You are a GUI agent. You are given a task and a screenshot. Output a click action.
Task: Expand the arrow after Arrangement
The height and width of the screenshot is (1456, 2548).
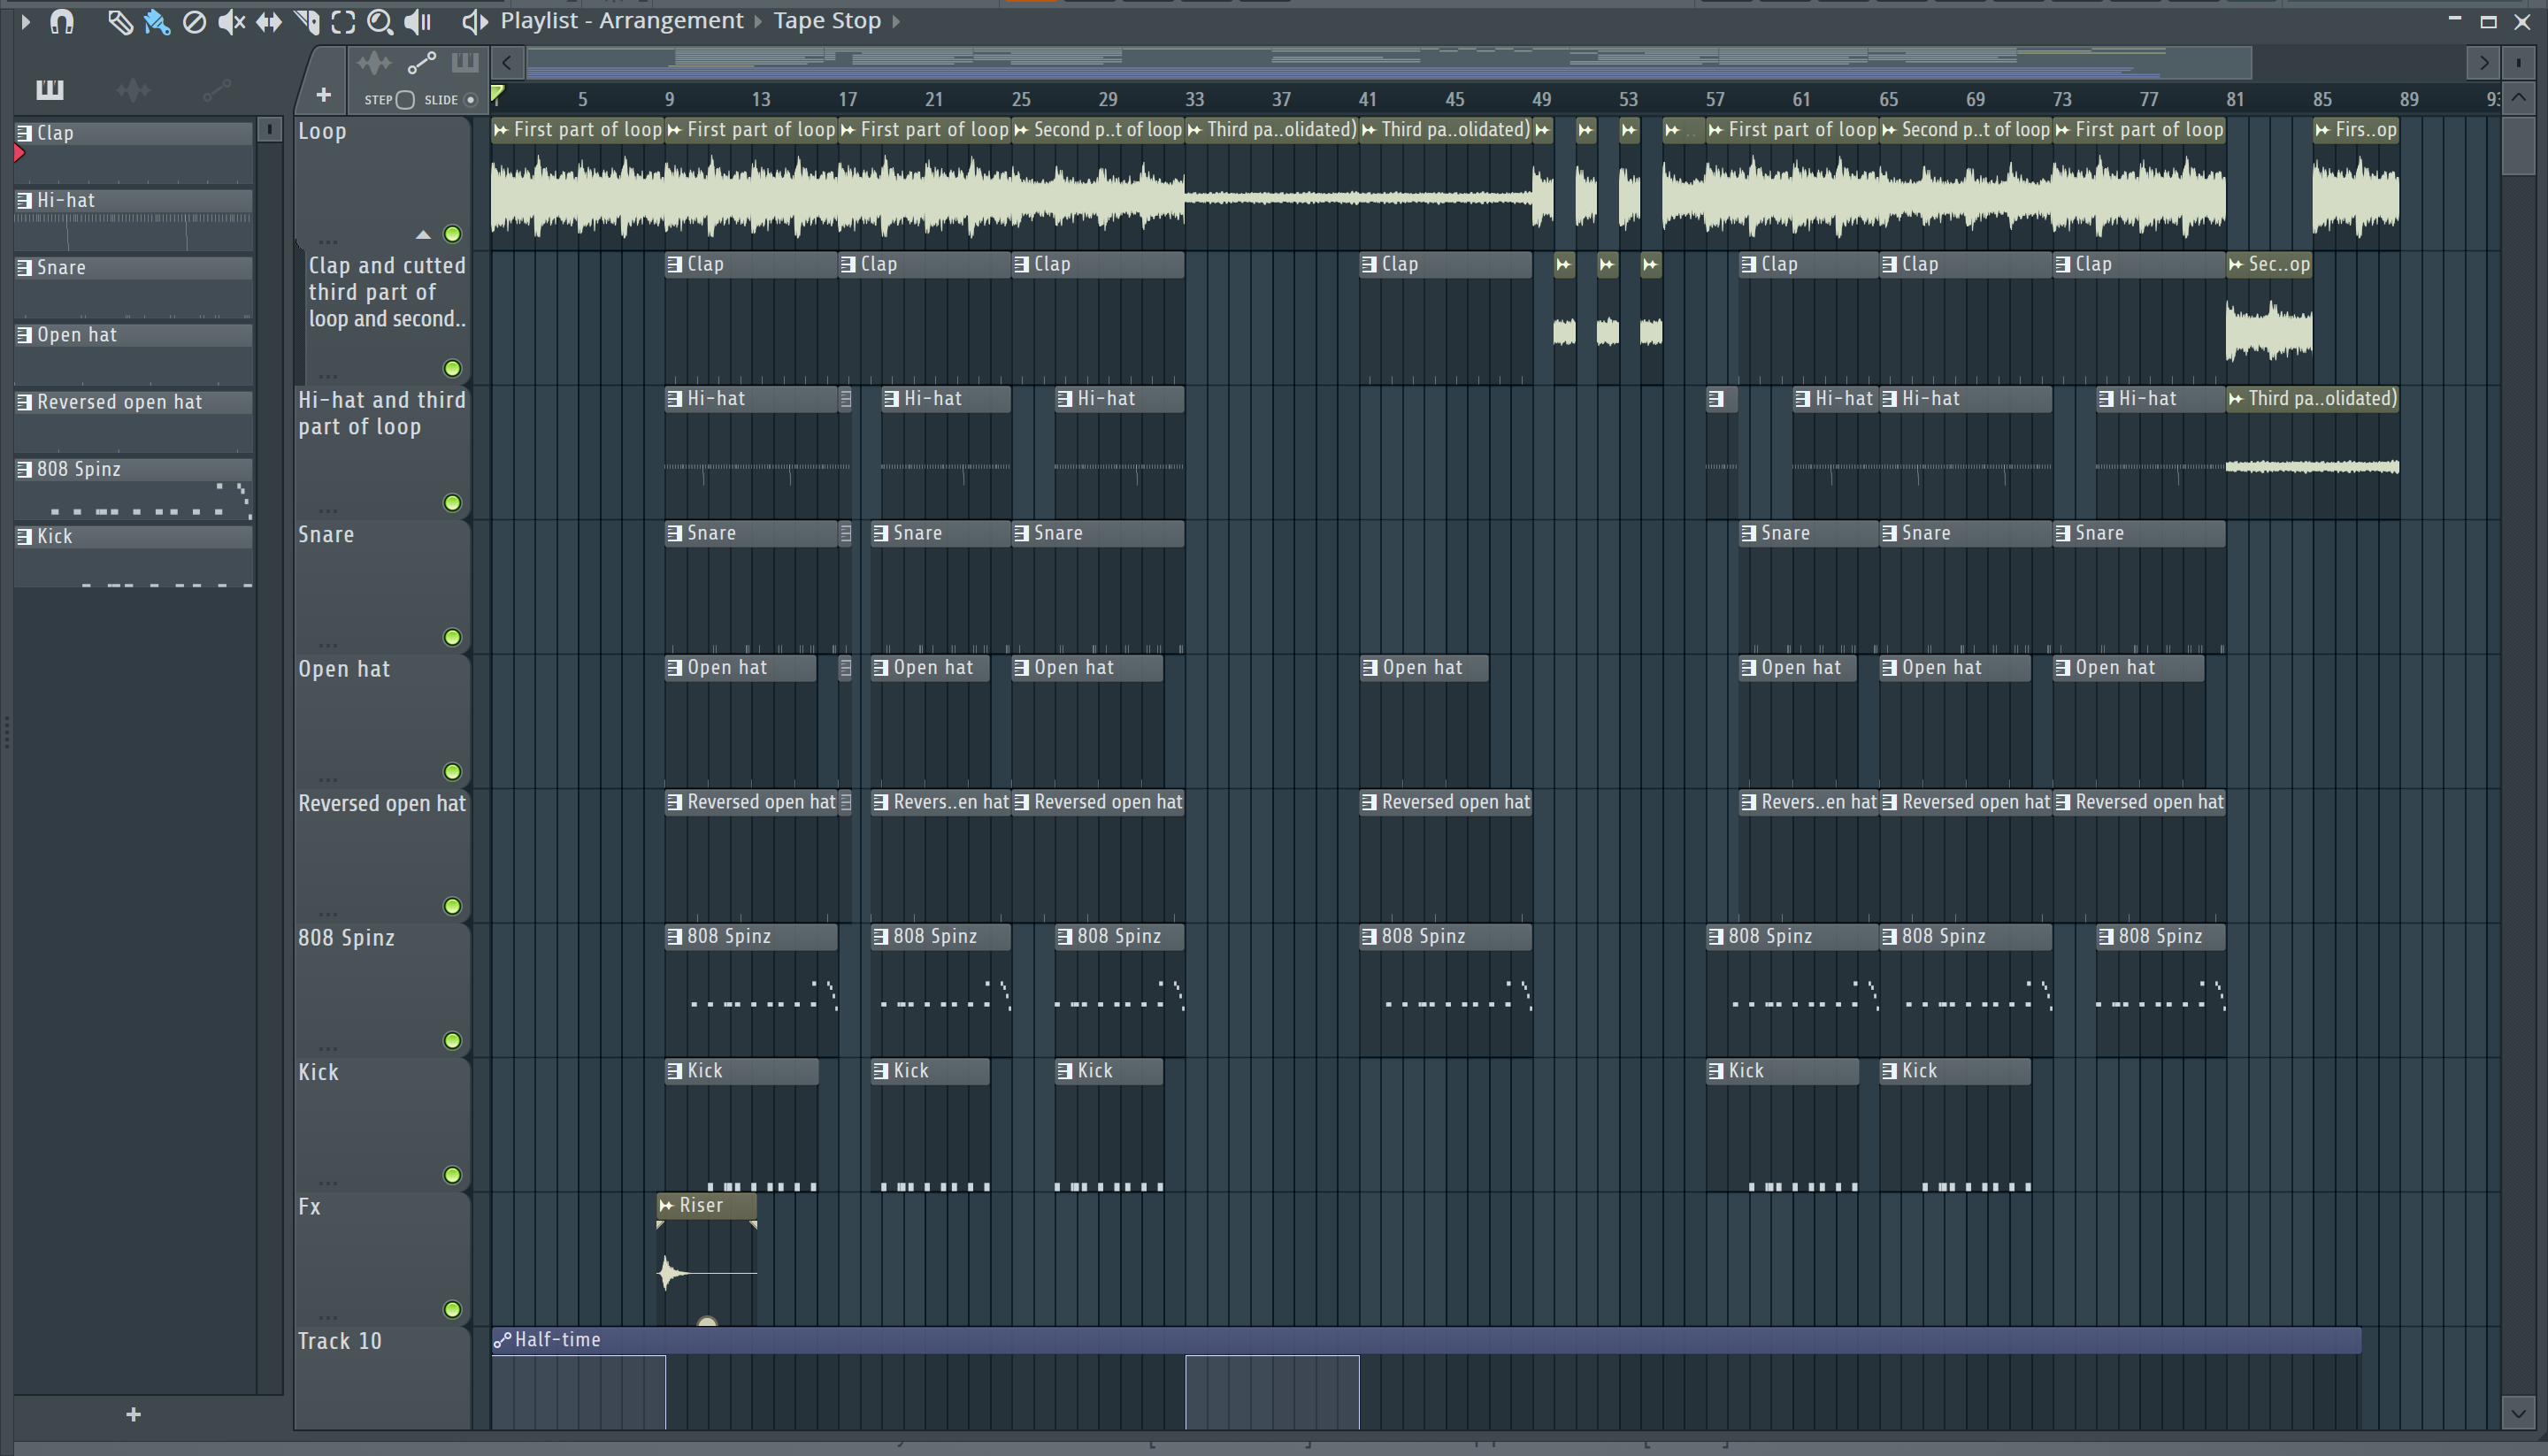[758, 21]
